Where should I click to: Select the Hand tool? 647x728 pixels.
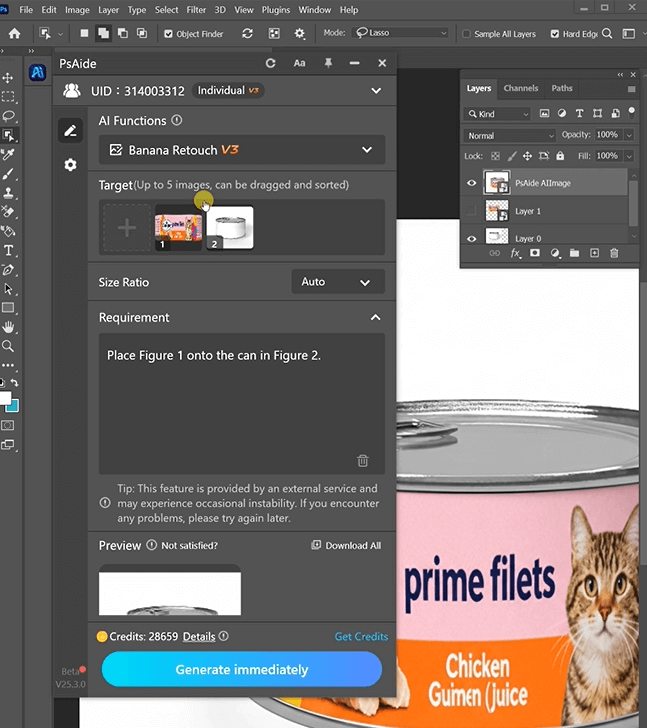tap(8, 327)
